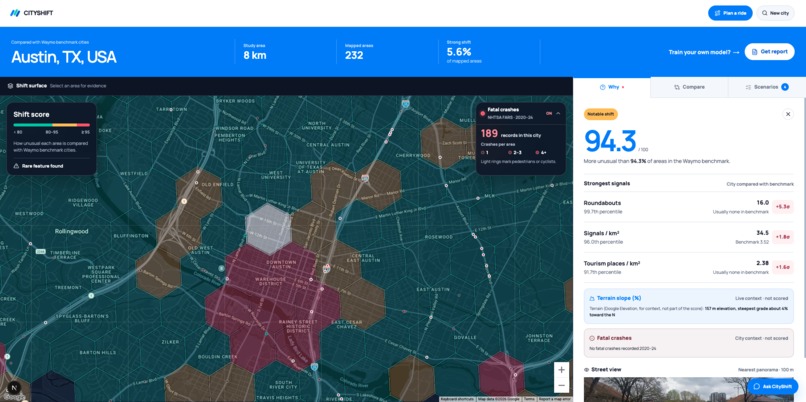Toggle the Fatal crashes layer ON switch

click(x=548, y=113)
